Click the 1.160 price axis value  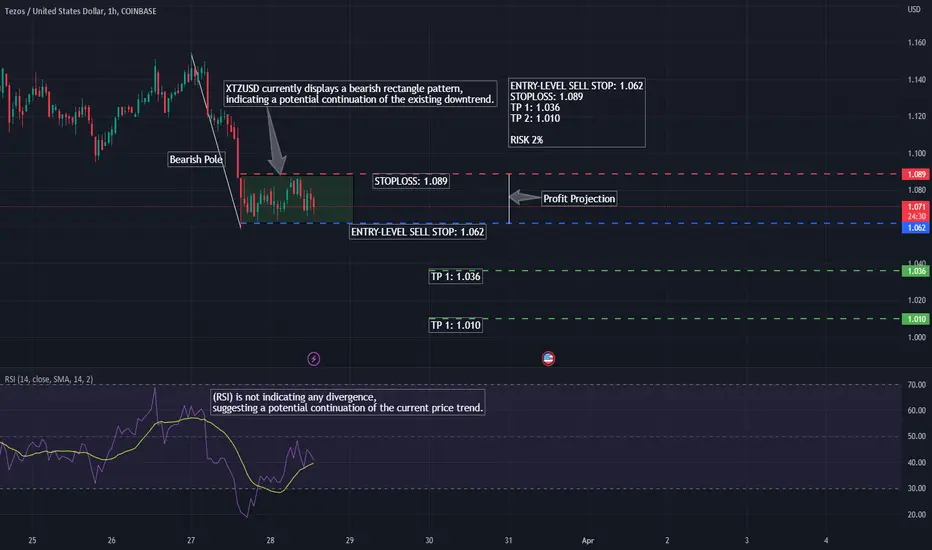pyautogui.click(x=916, y=43)
